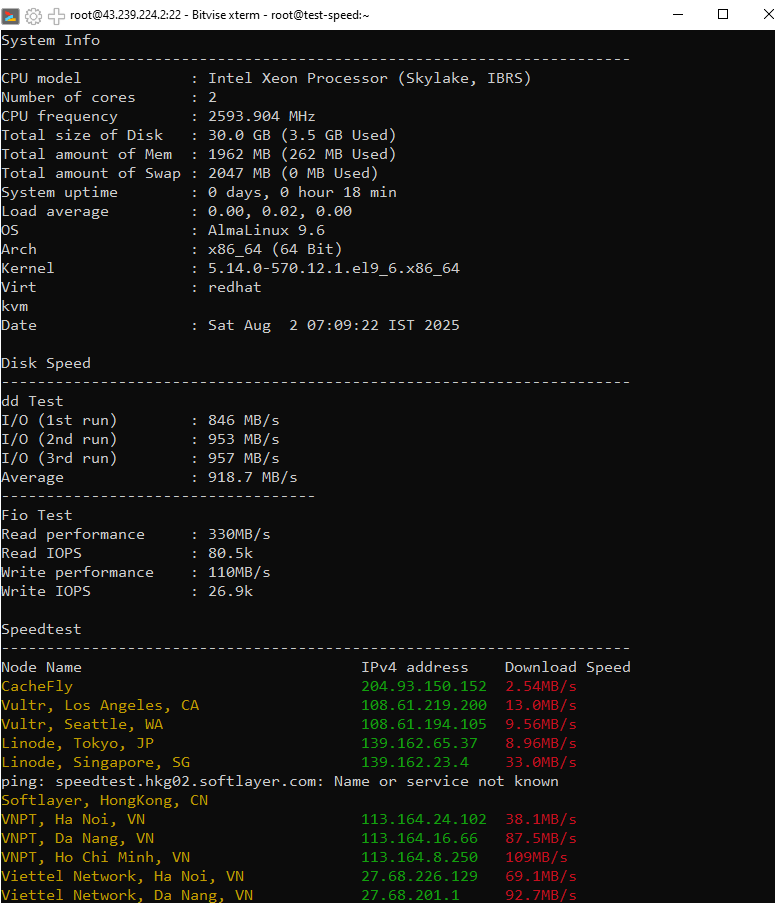
Task: Click the Bitvise xterm app icon
Action: [x=11, y=15]
